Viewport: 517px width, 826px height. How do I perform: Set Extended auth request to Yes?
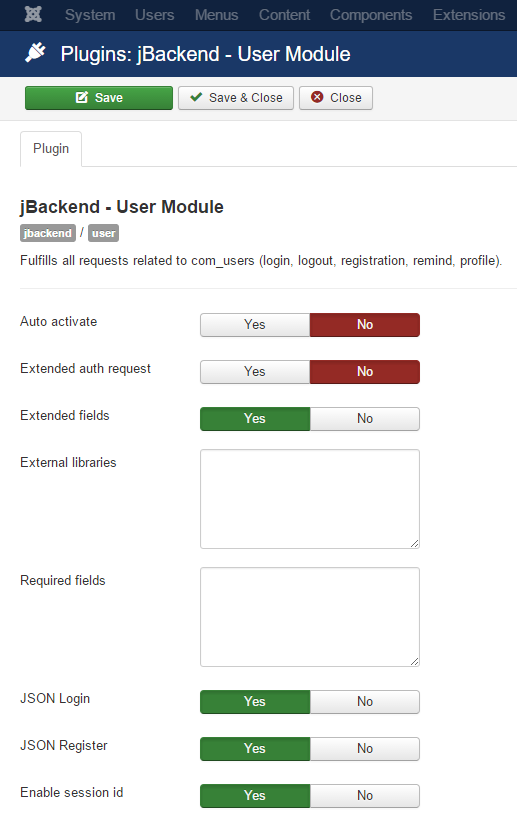255,371
